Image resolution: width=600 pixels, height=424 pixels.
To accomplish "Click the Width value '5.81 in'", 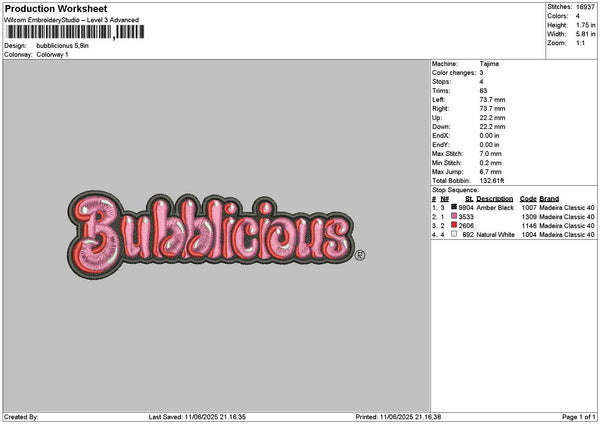I will (586, 34).
